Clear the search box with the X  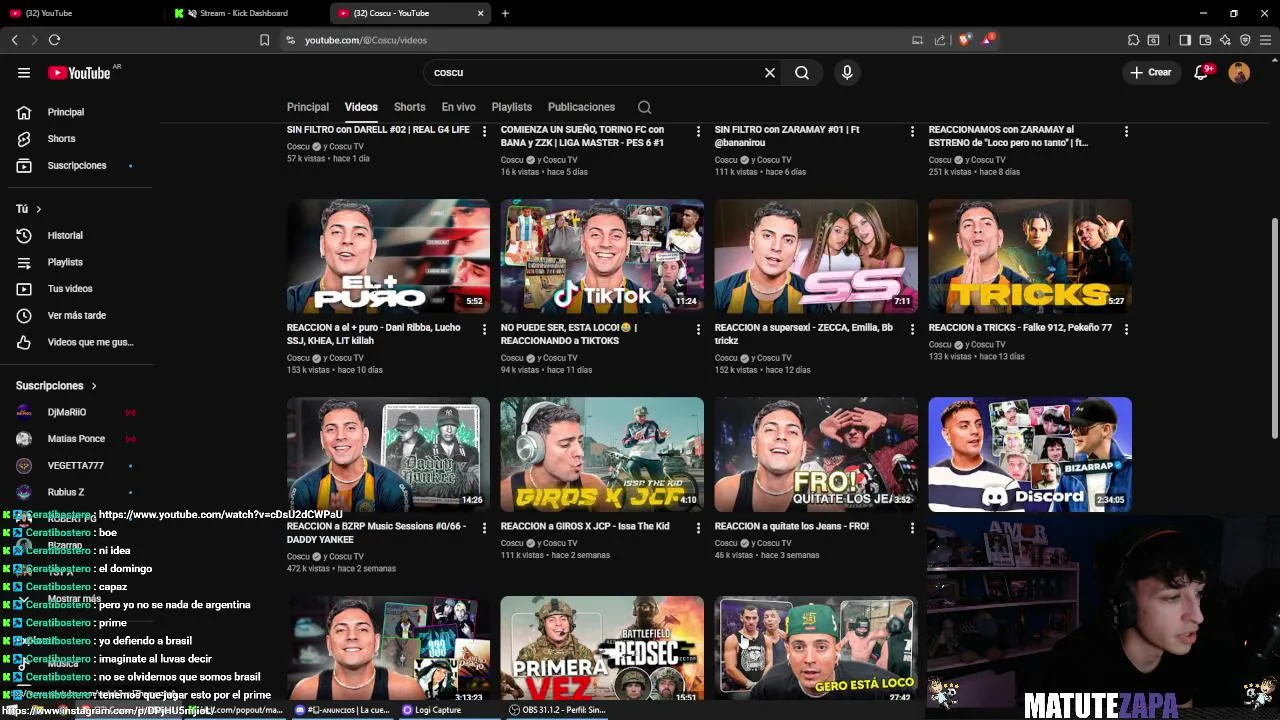pyautogui.click(x=770, y=72)
